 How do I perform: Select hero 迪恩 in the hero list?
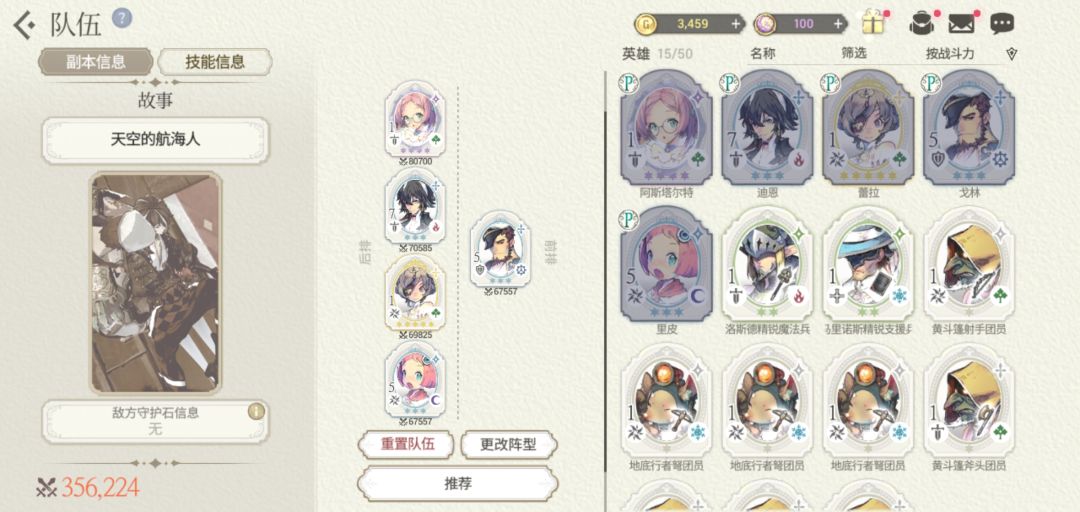click(767, 129)
